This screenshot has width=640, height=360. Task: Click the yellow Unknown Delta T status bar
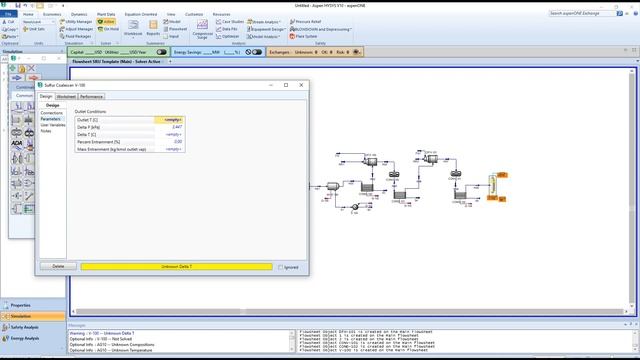tap(176, 267)
